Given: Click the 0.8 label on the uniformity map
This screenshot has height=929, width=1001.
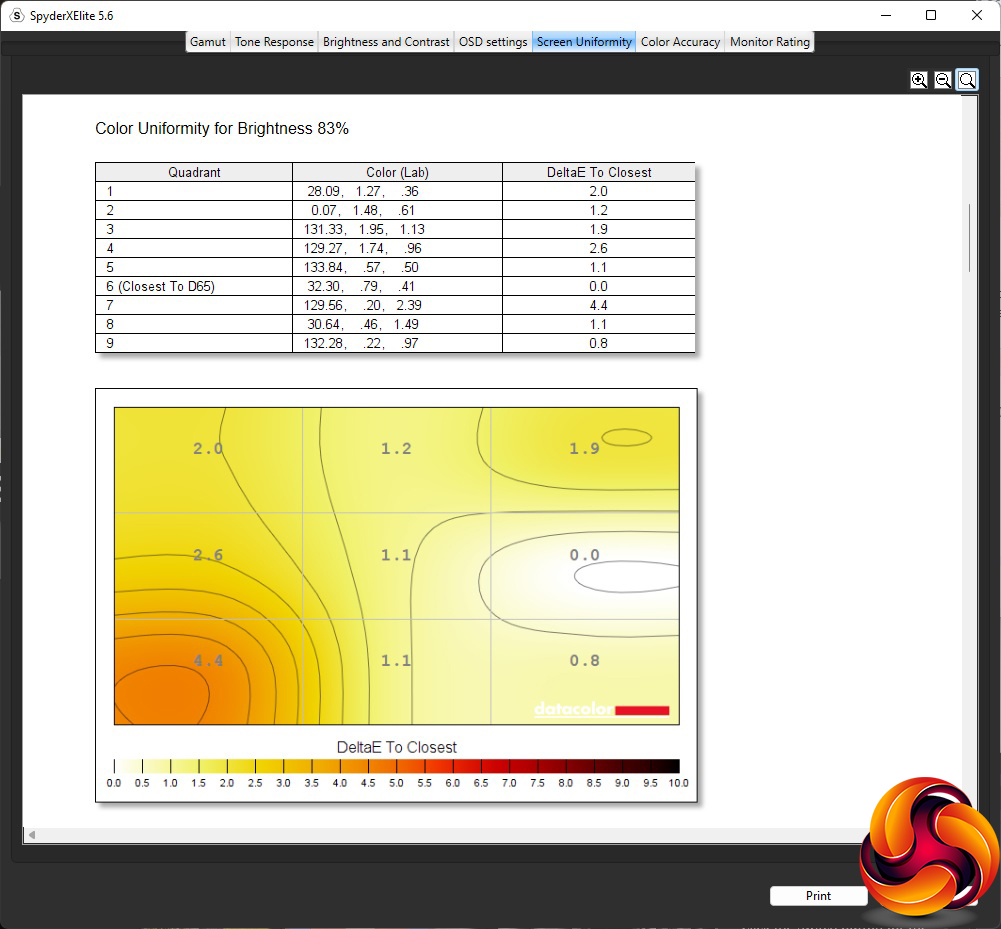Looking at the screenshot, I should [x=584, y=661].
